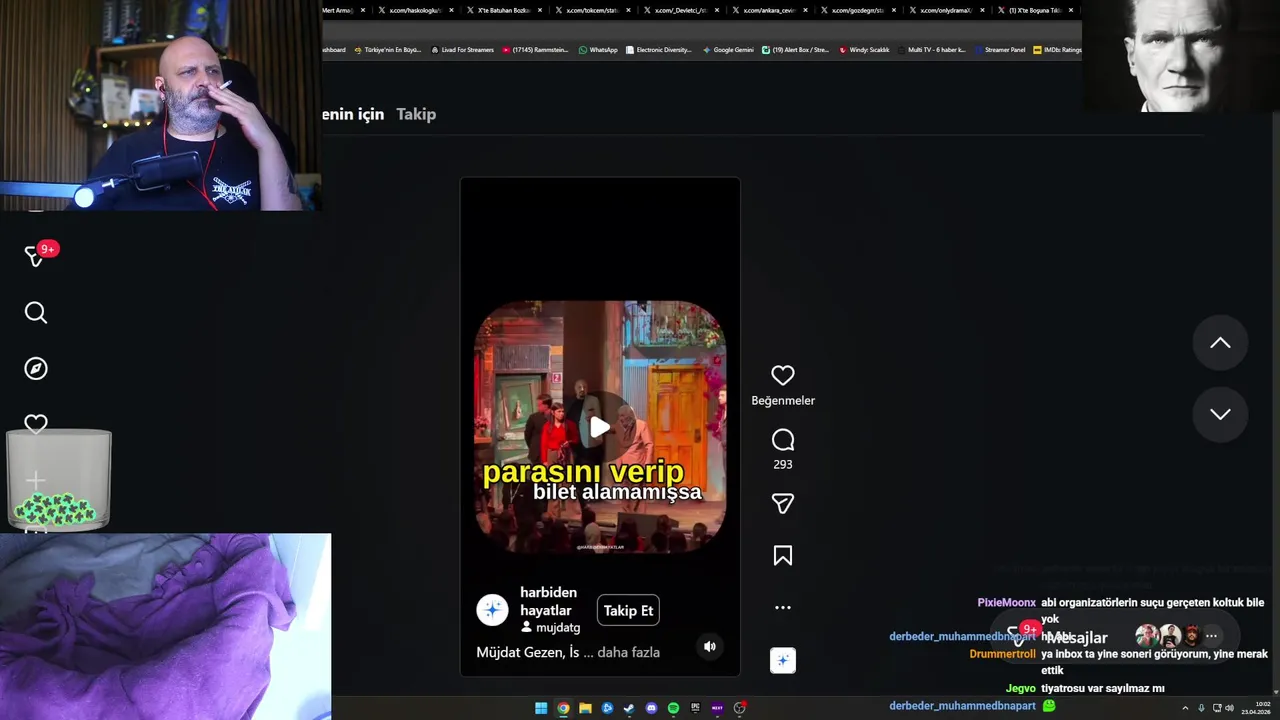Open Windy: Sıcaklık bookmark
This screenshot has height=720, width=1280.
click(865, 50)
